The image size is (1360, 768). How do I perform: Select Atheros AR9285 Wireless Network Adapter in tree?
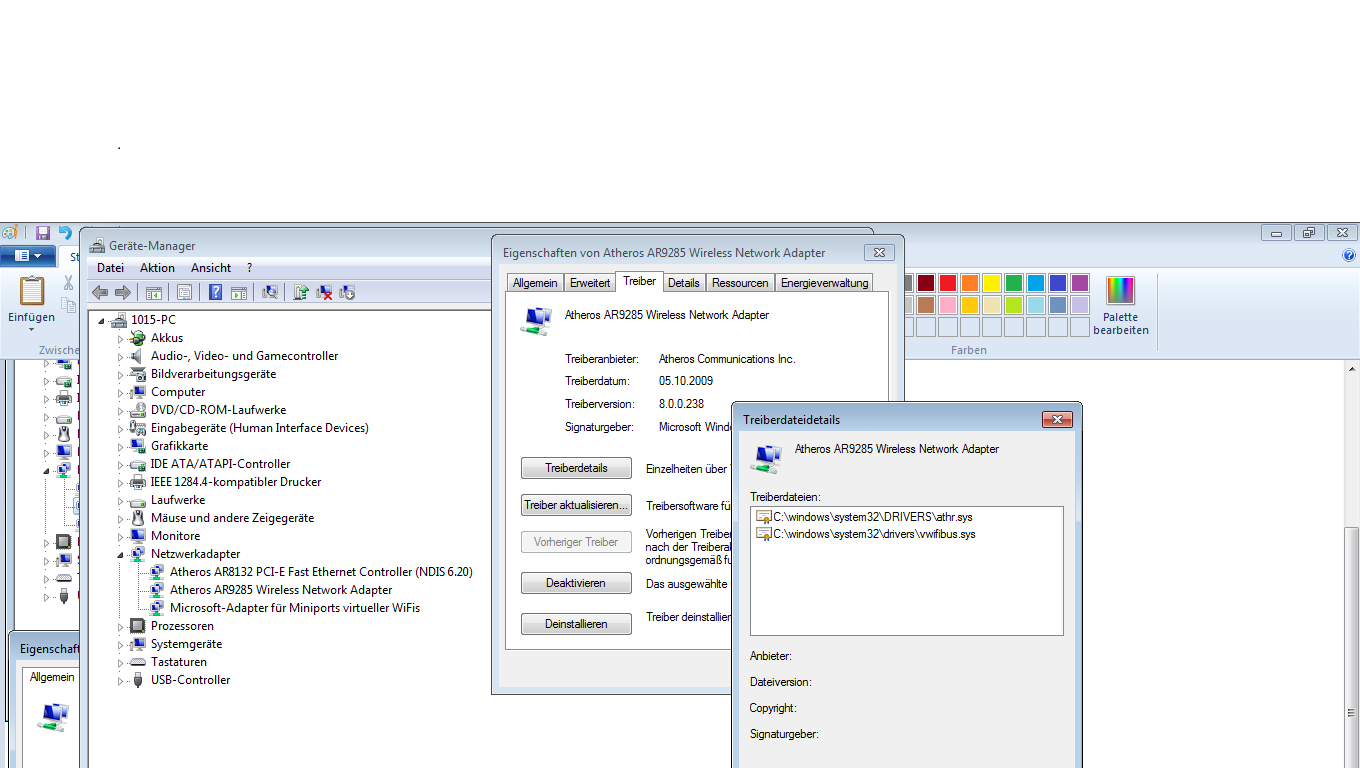281,590
